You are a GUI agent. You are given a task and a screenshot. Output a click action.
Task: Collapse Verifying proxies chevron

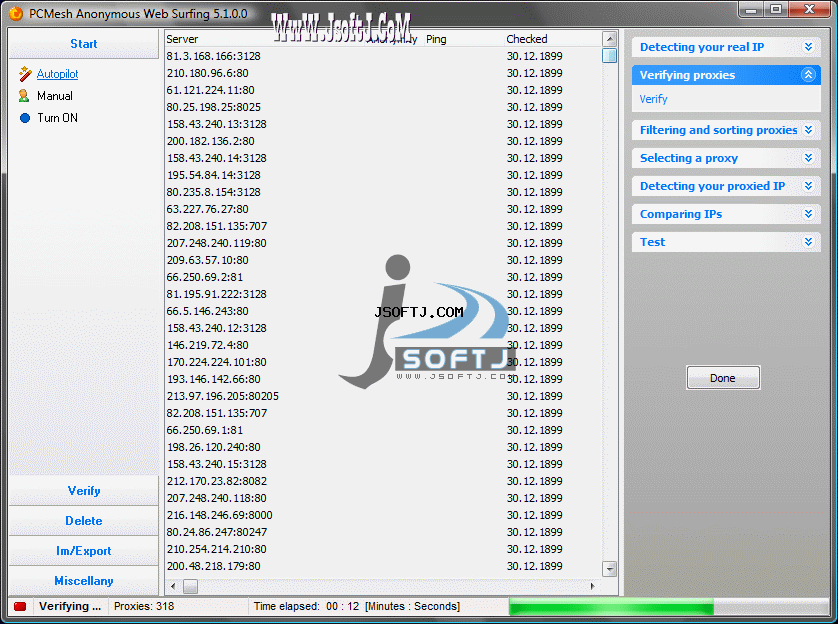[808, 75]
